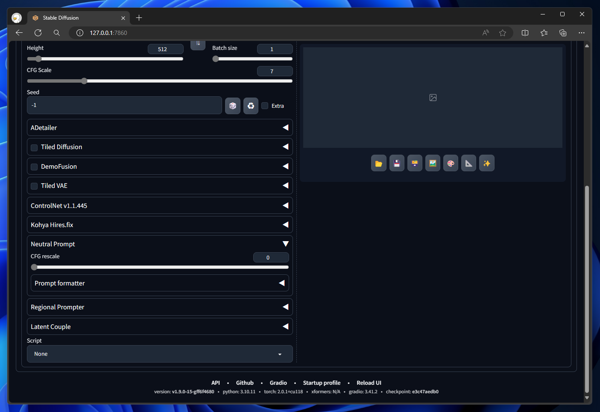Click the CFG rescale value box showing 0
This screenshot has width=600, height=412.
pyautogui.click(x=271, y=257)
